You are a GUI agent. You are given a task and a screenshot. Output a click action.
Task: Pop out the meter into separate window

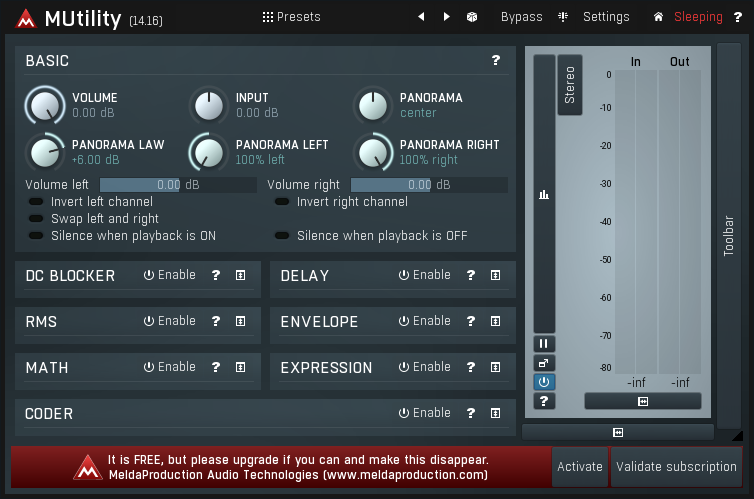pos(544,363)
